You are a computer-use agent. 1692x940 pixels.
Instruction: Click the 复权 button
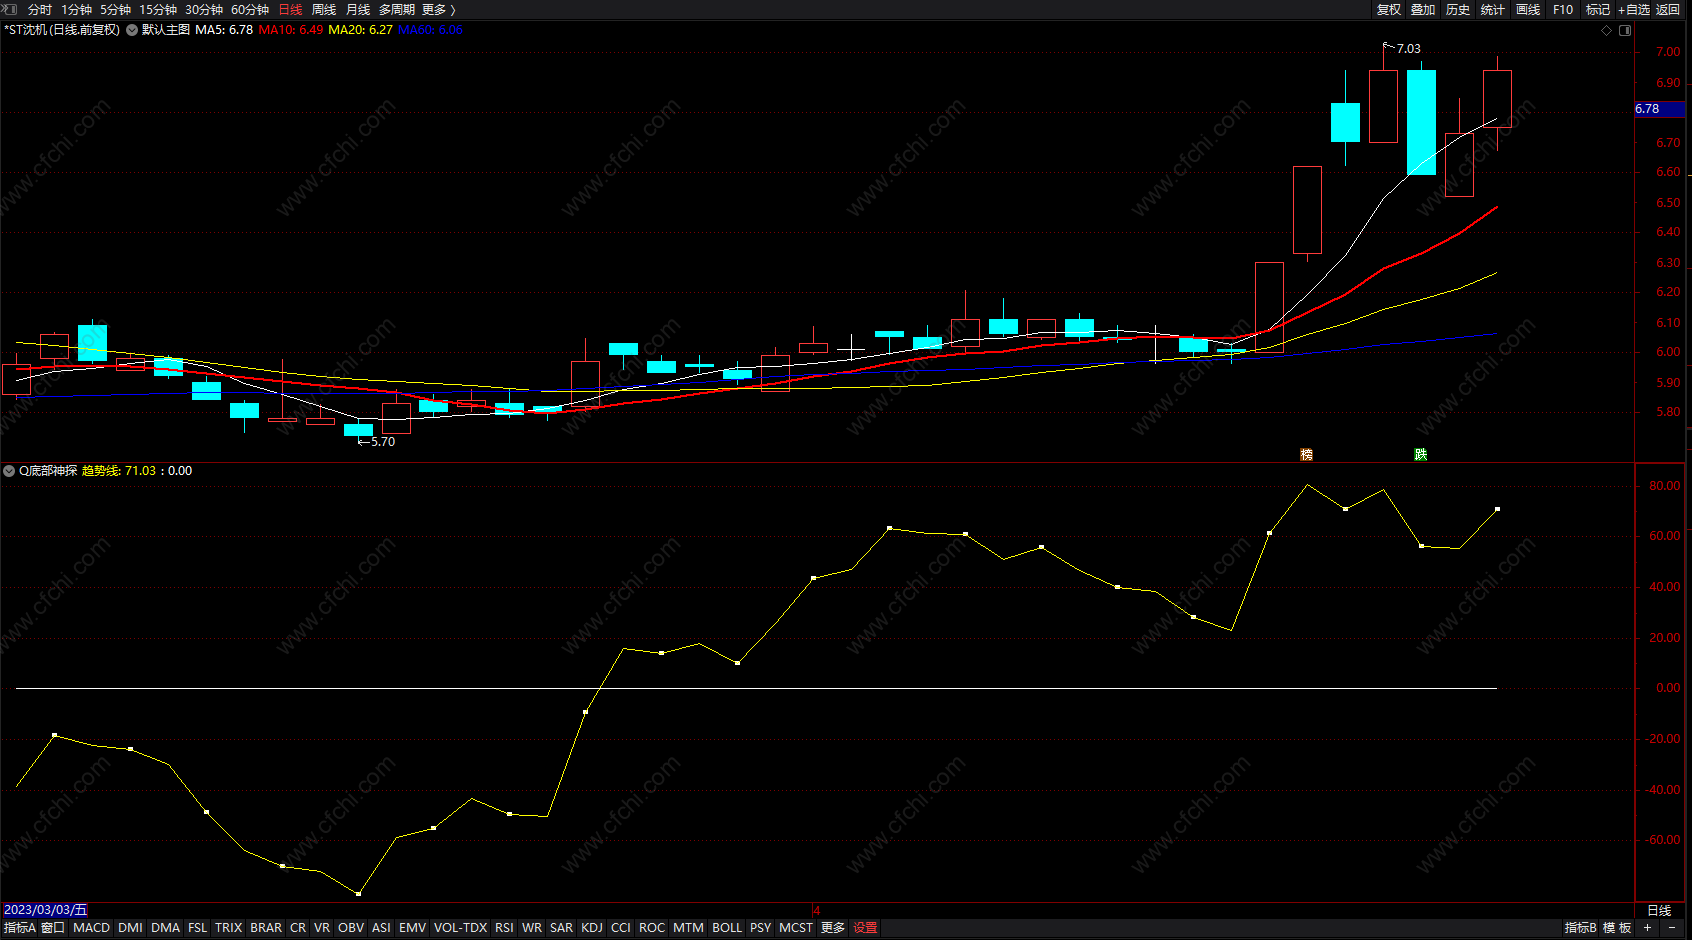[x=1389, y=9]
